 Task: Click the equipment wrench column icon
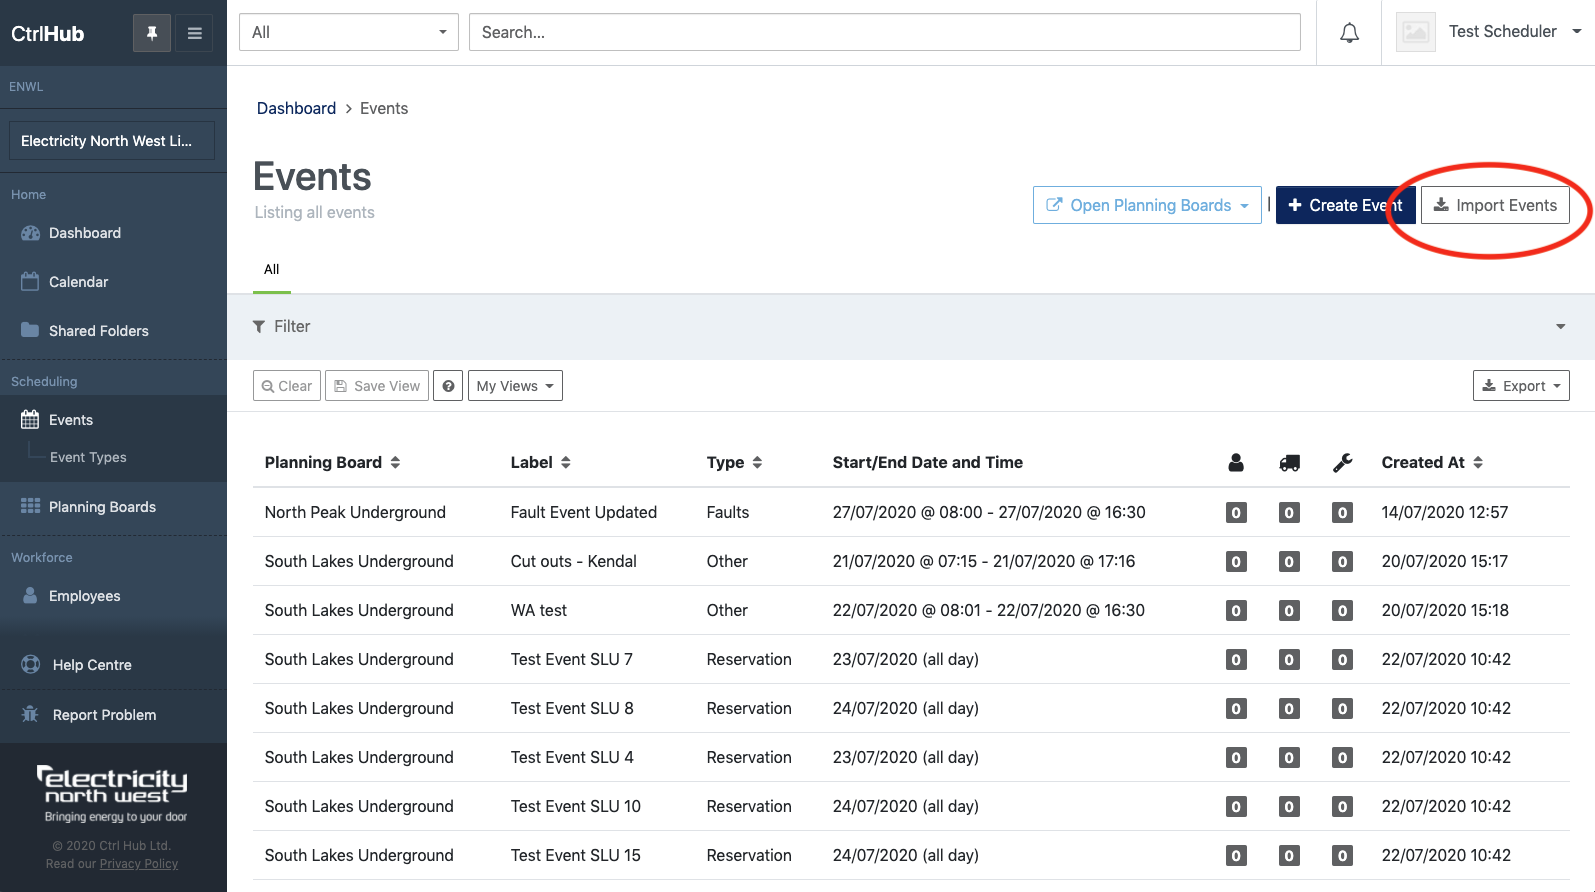pos(1342,462)
